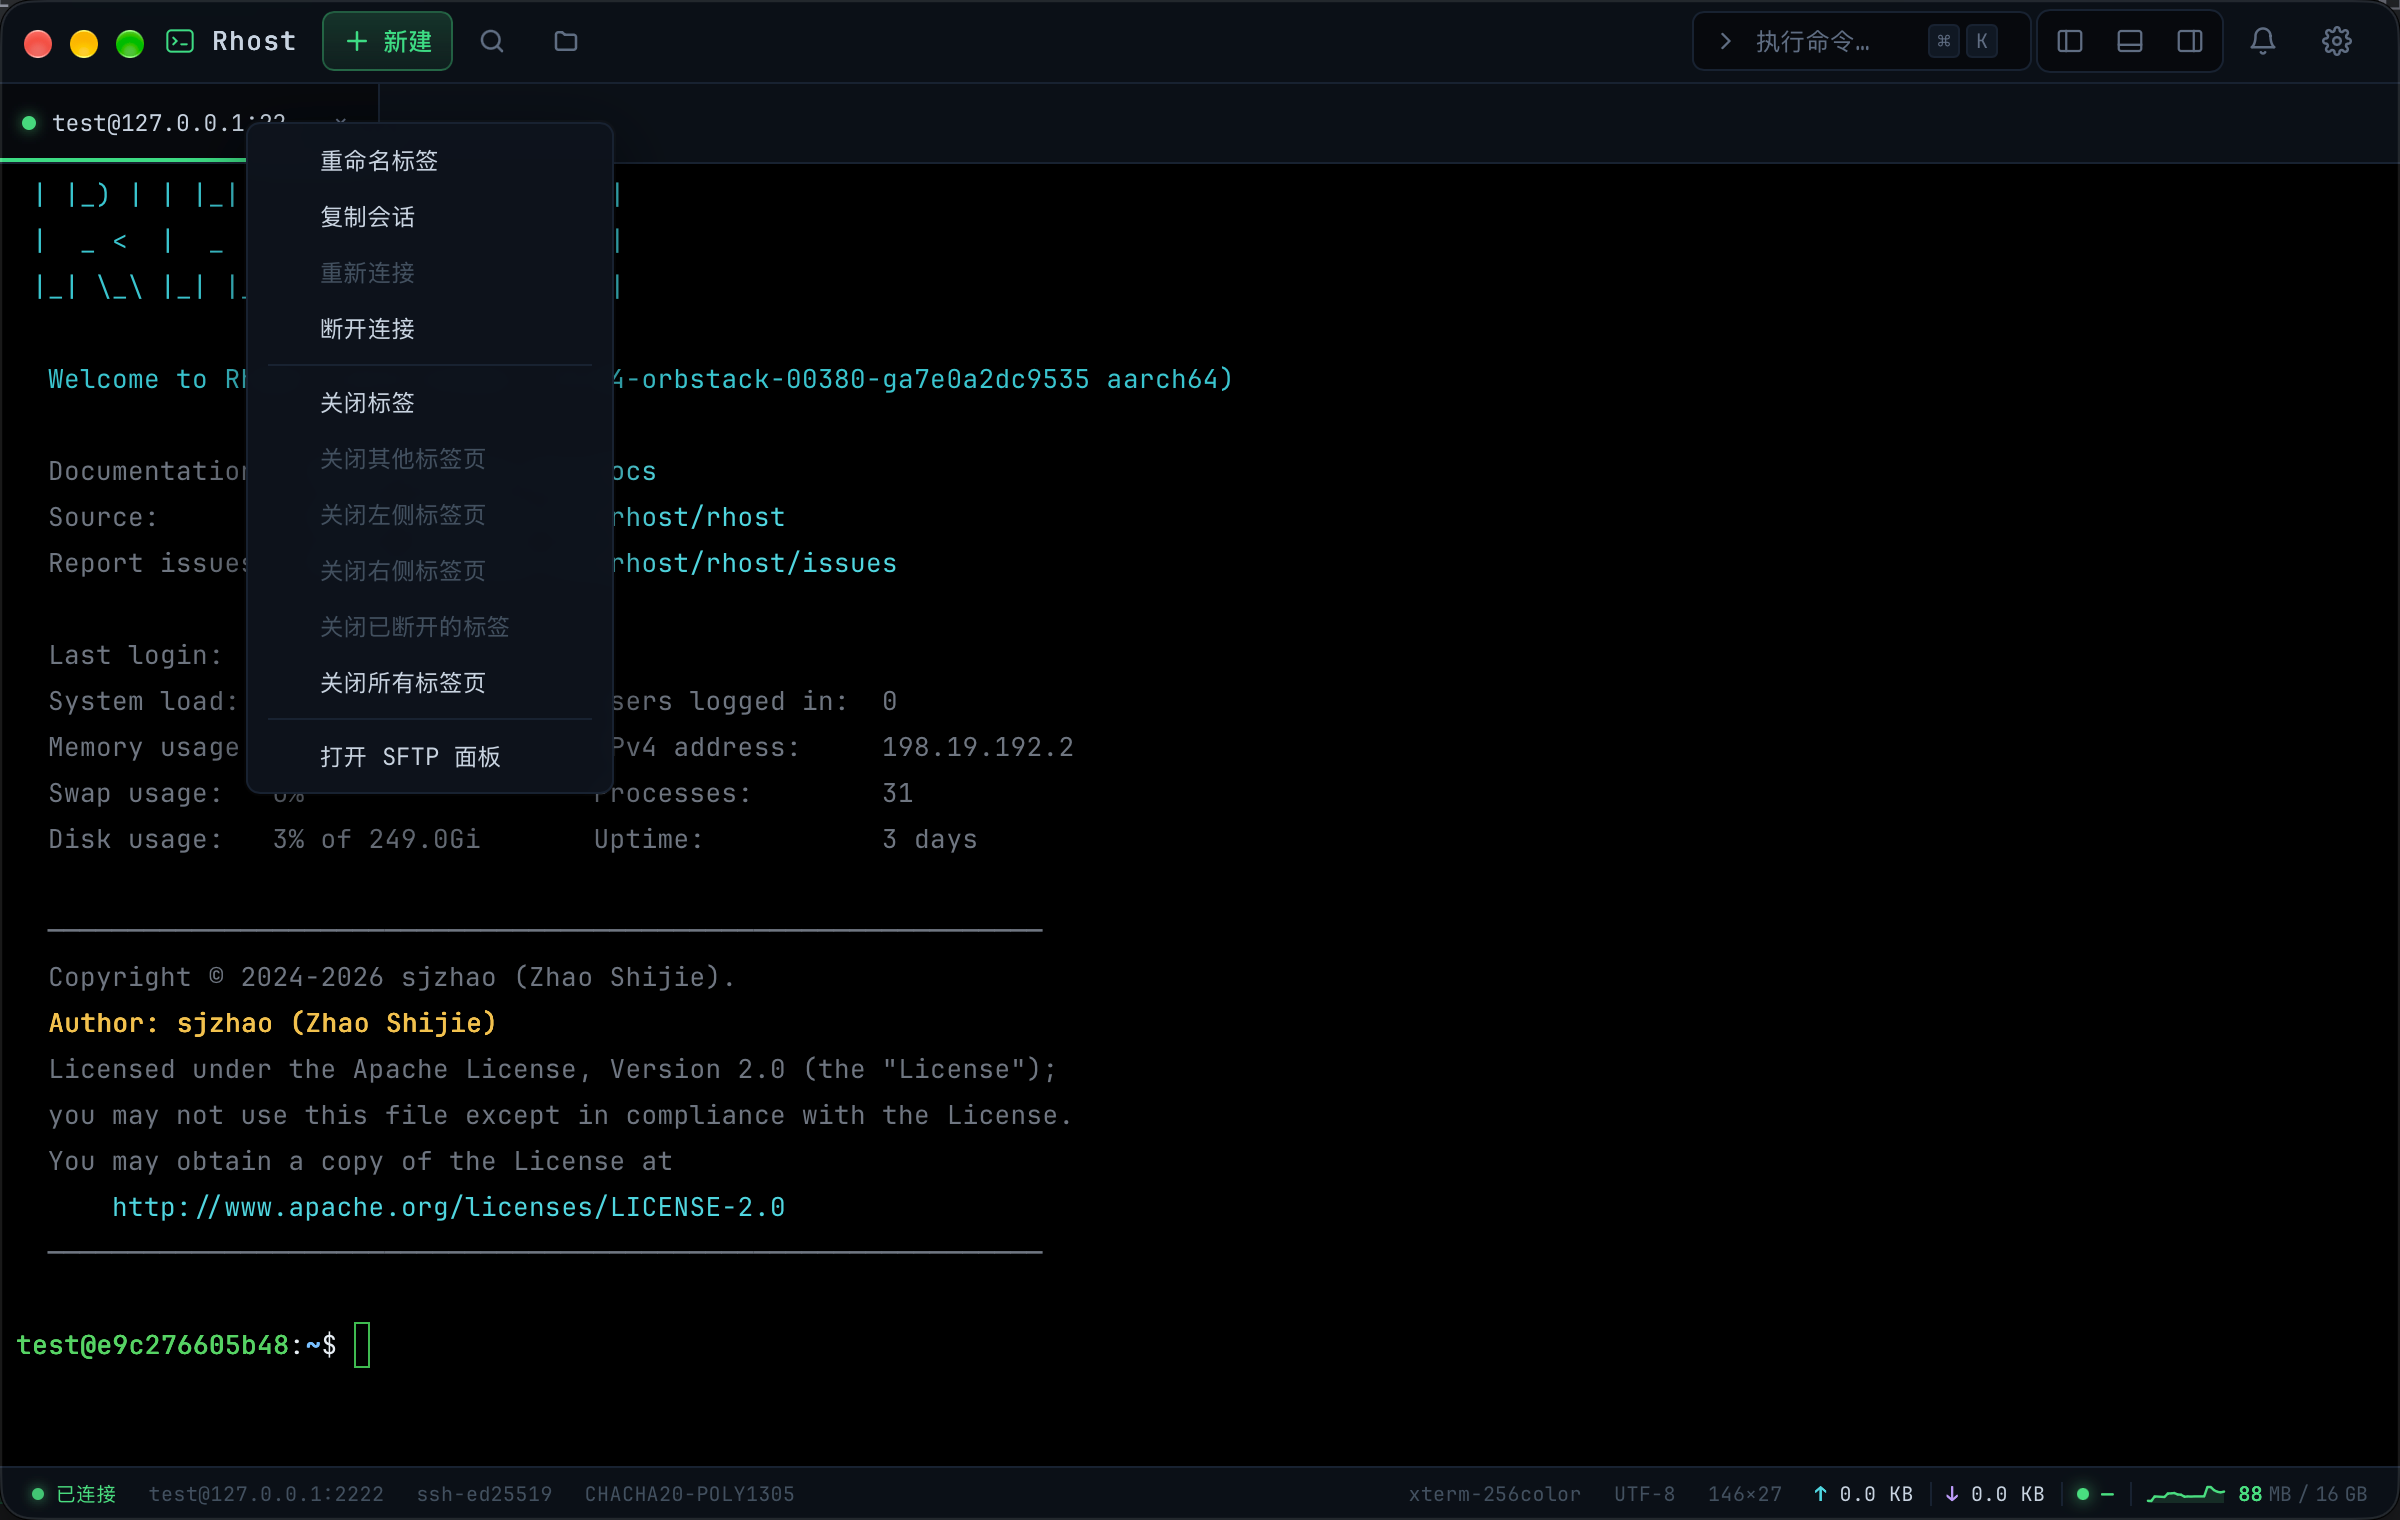The height and width of the screenshot is (1520, 2400).
Task: Click the rhost/rhost/issues link text
Action: [755, 563]
